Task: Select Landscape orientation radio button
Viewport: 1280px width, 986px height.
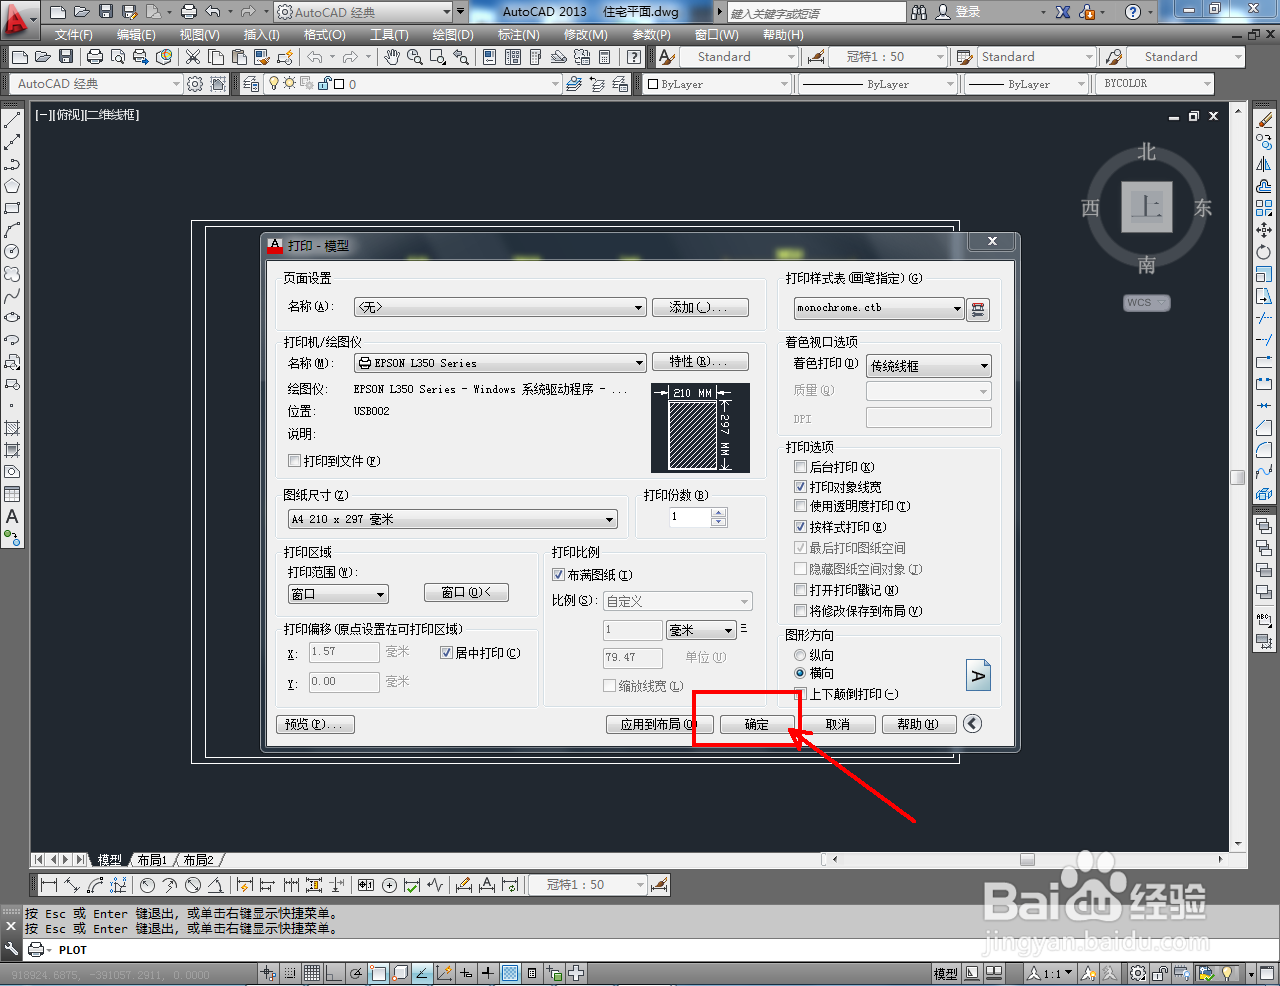Action: tap(800, 673)
